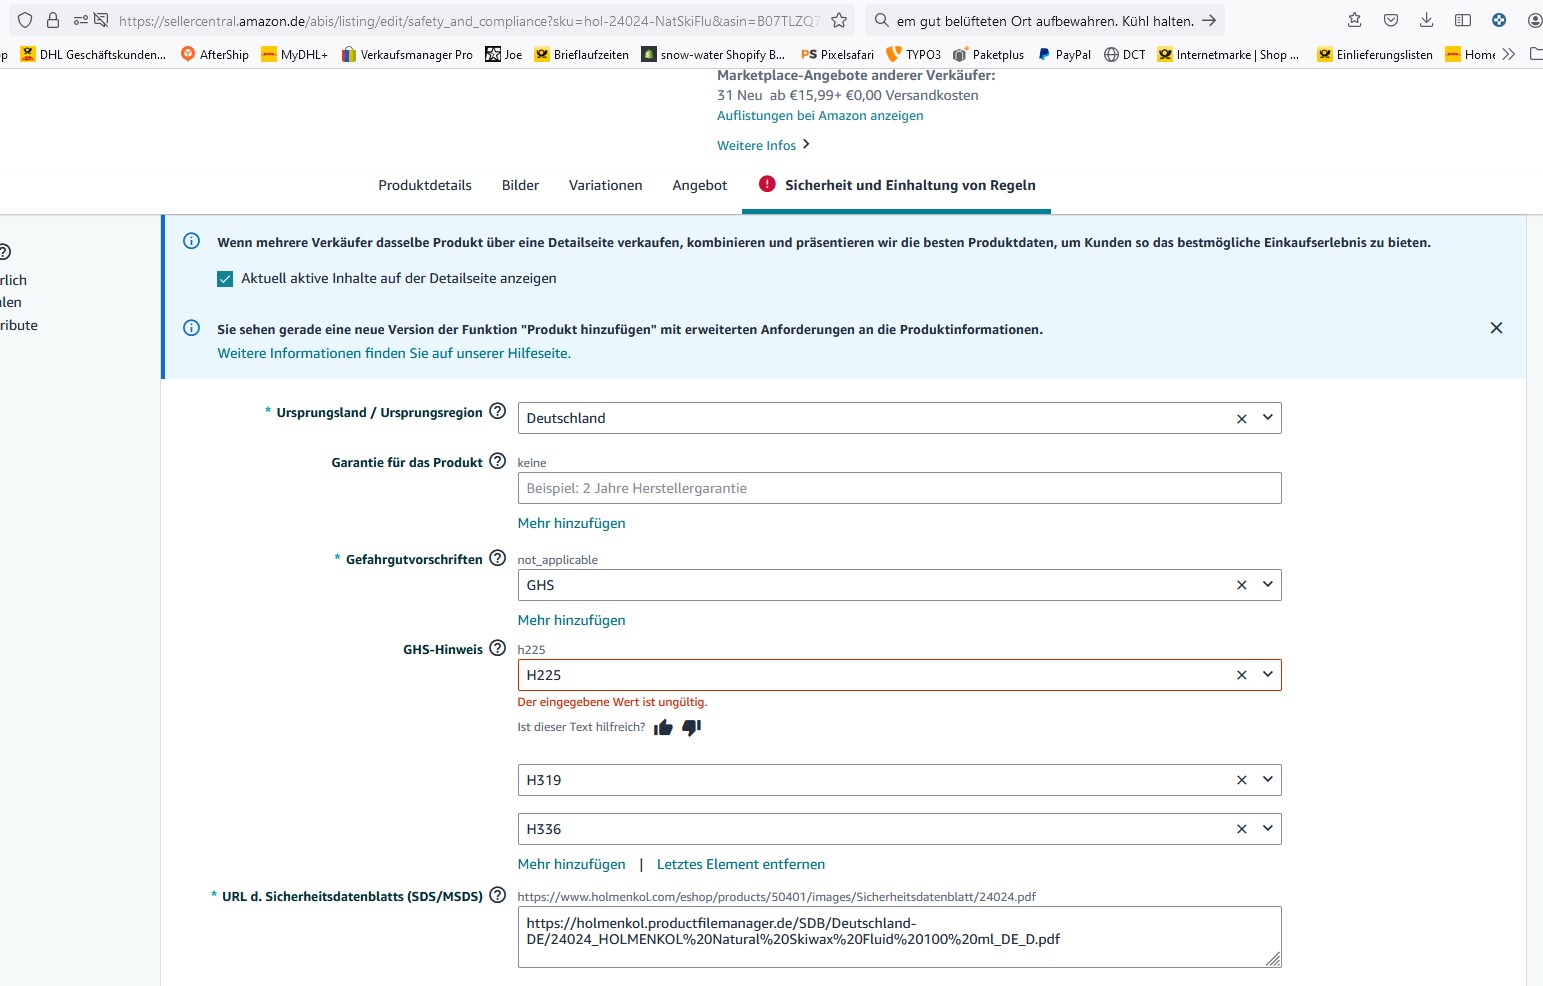The height and width of the screenshot is (986, 1543).
Task: Open Pixelsafari bookmark
Action: 838,54
